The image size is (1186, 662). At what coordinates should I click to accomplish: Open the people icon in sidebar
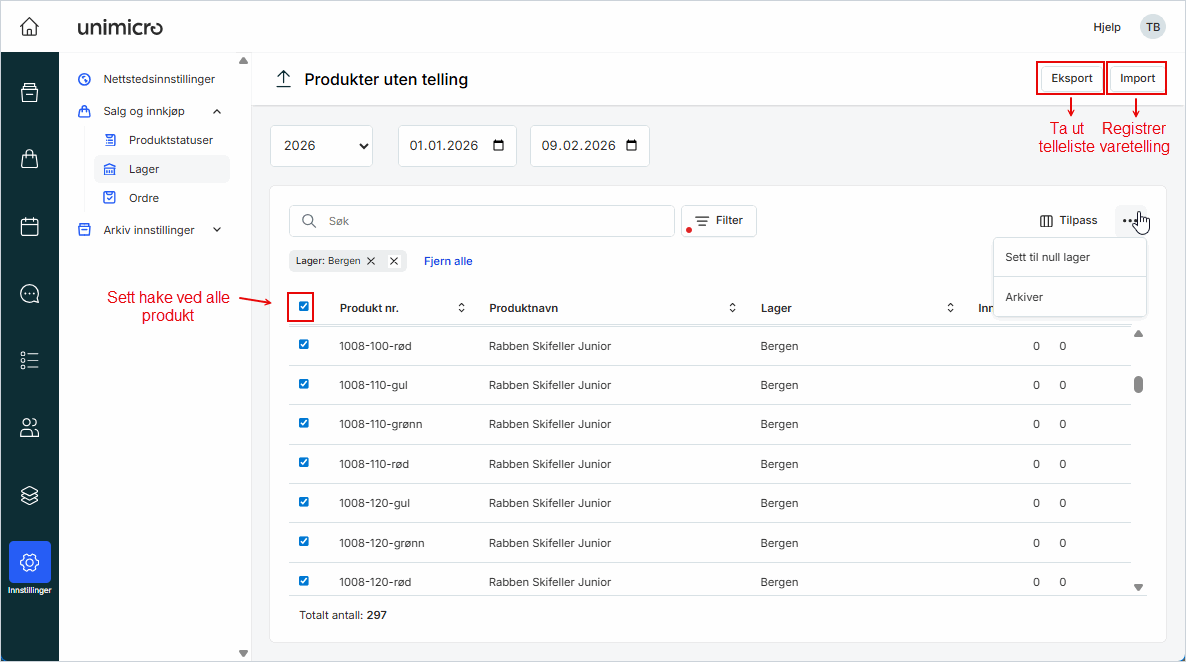click(29, 427)
